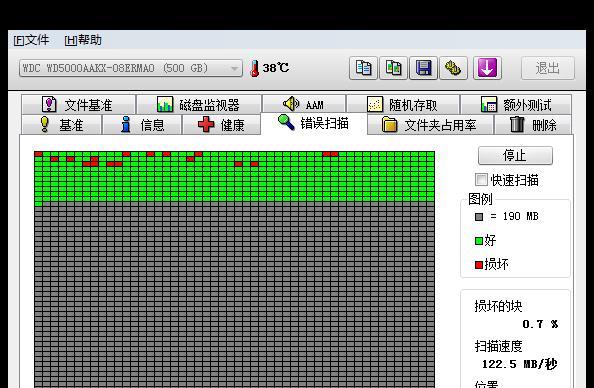Switch to the 基准 benchmark tab

coord(61,125)
